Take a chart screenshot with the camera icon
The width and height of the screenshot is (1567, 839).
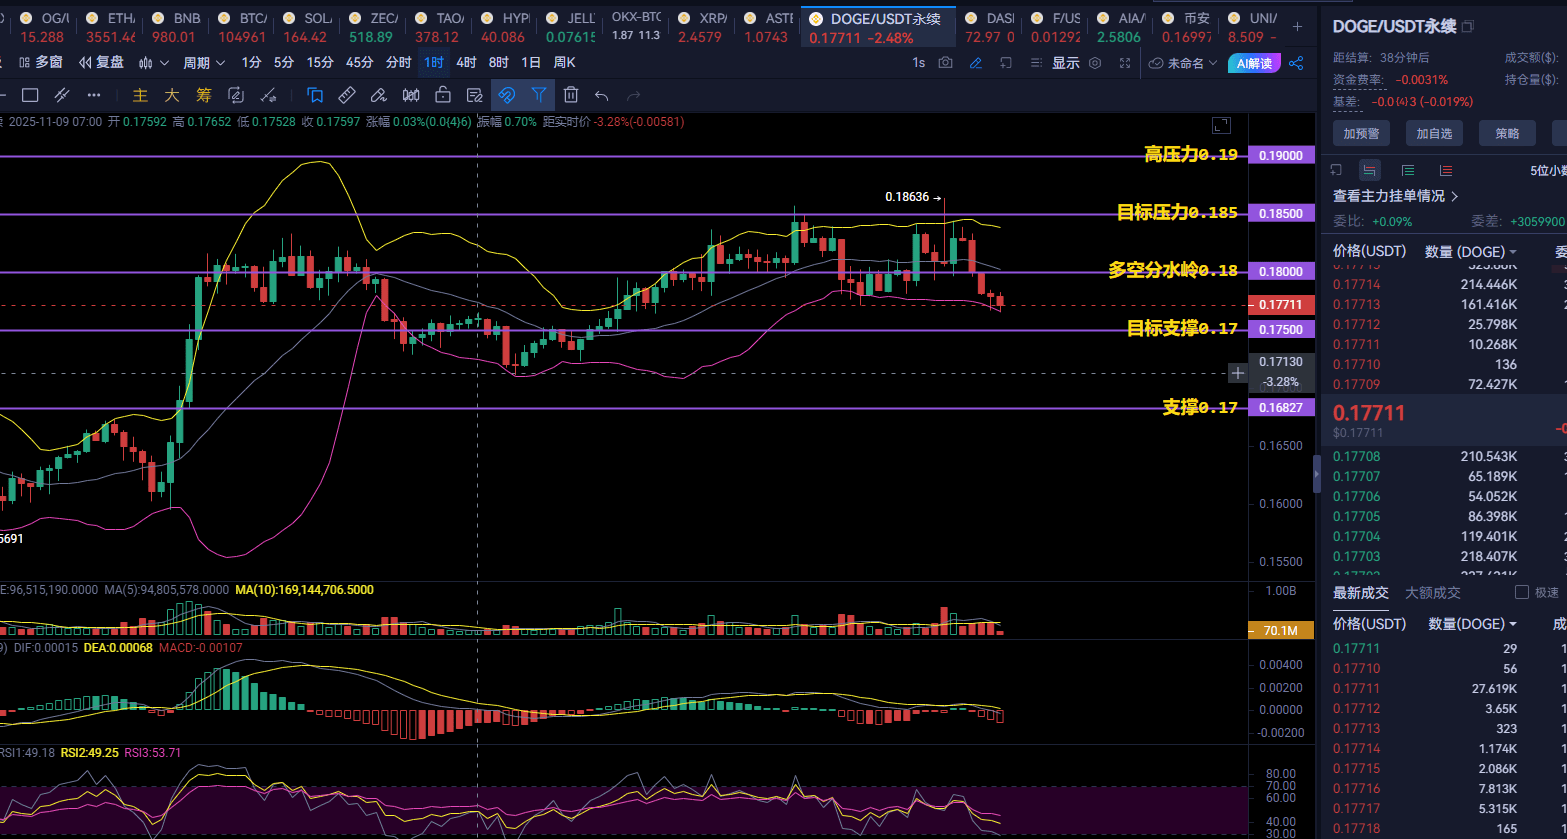[945, 63]
